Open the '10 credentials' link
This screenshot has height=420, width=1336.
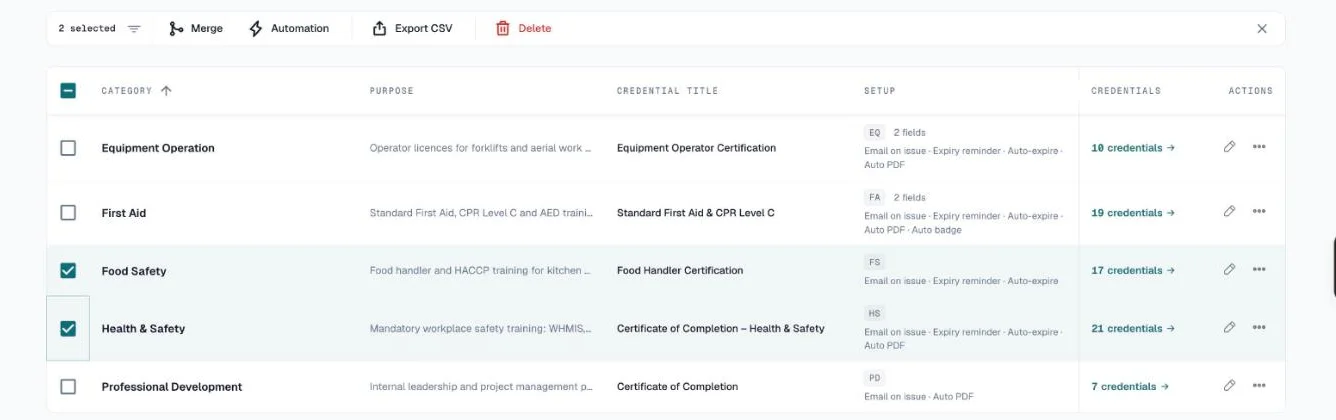pyautogui.click(x=1132, y=148)
